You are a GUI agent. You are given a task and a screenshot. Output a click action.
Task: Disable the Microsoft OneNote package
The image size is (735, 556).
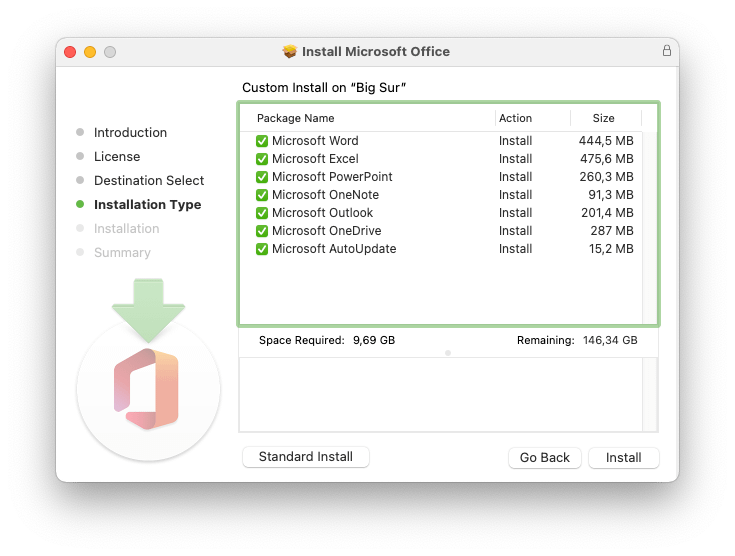[x=262, y=195]
